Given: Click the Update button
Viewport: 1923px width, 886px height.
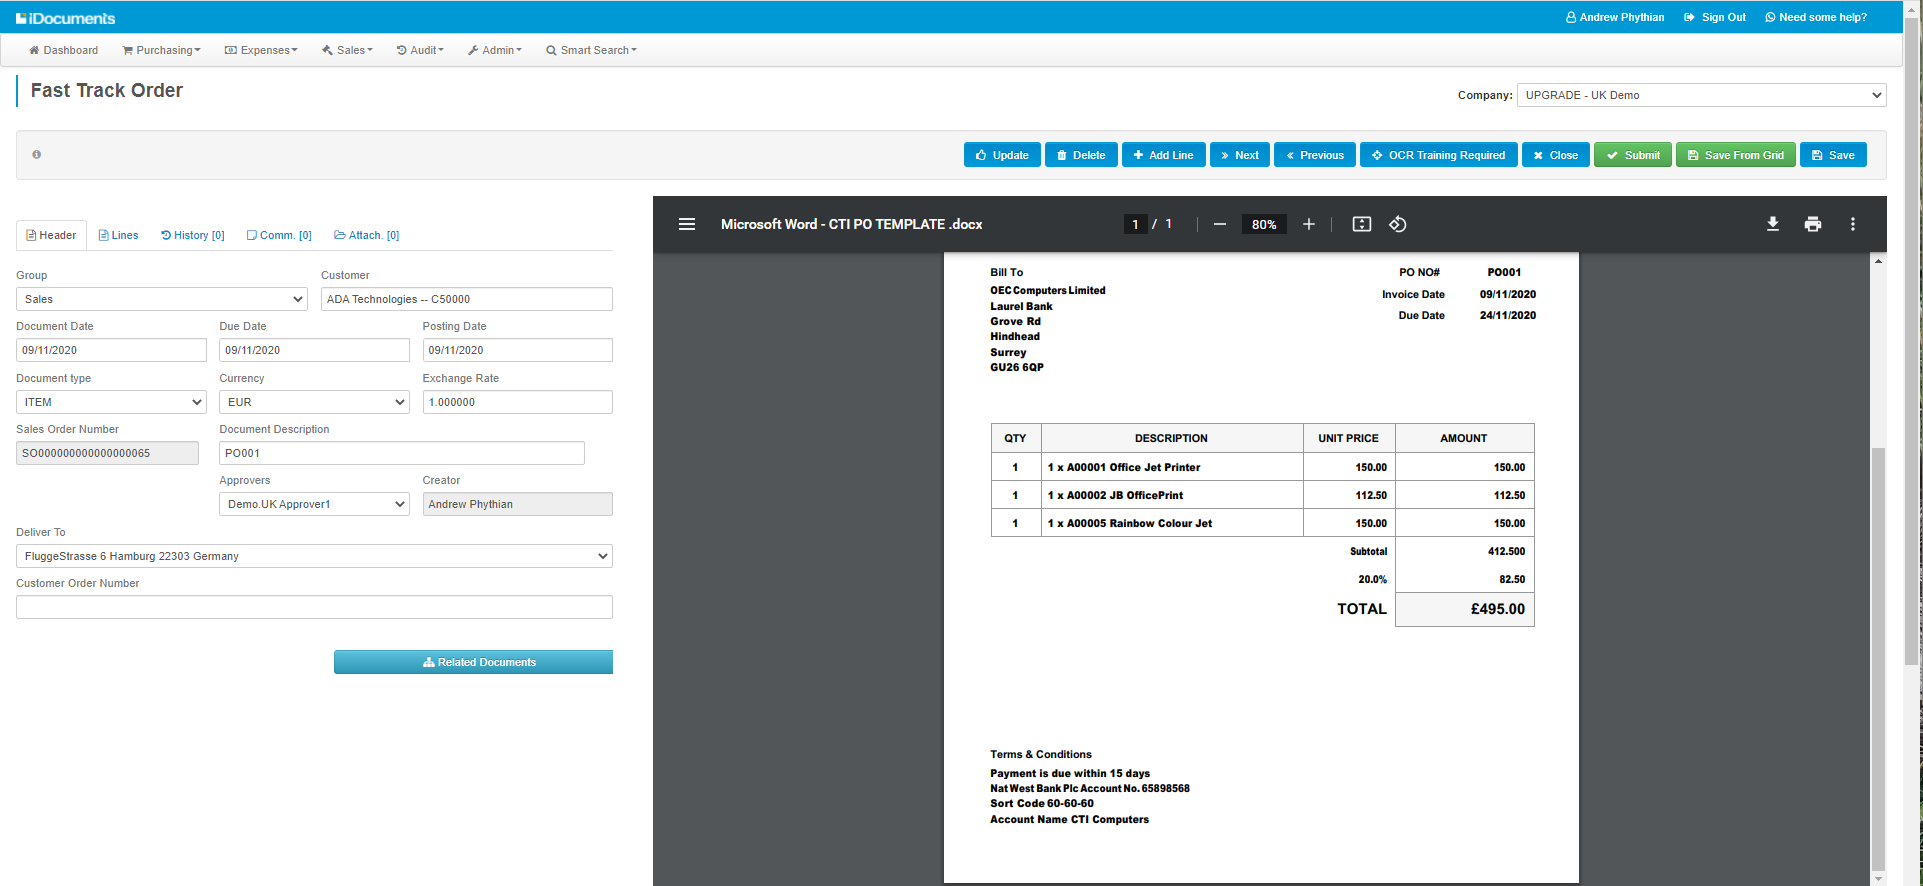Looking at the screenshot, I should [1002, 155].
